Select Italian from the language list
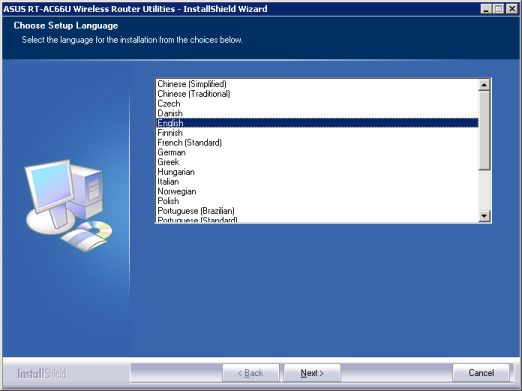The image size is (522, 391). click(317, 182)
